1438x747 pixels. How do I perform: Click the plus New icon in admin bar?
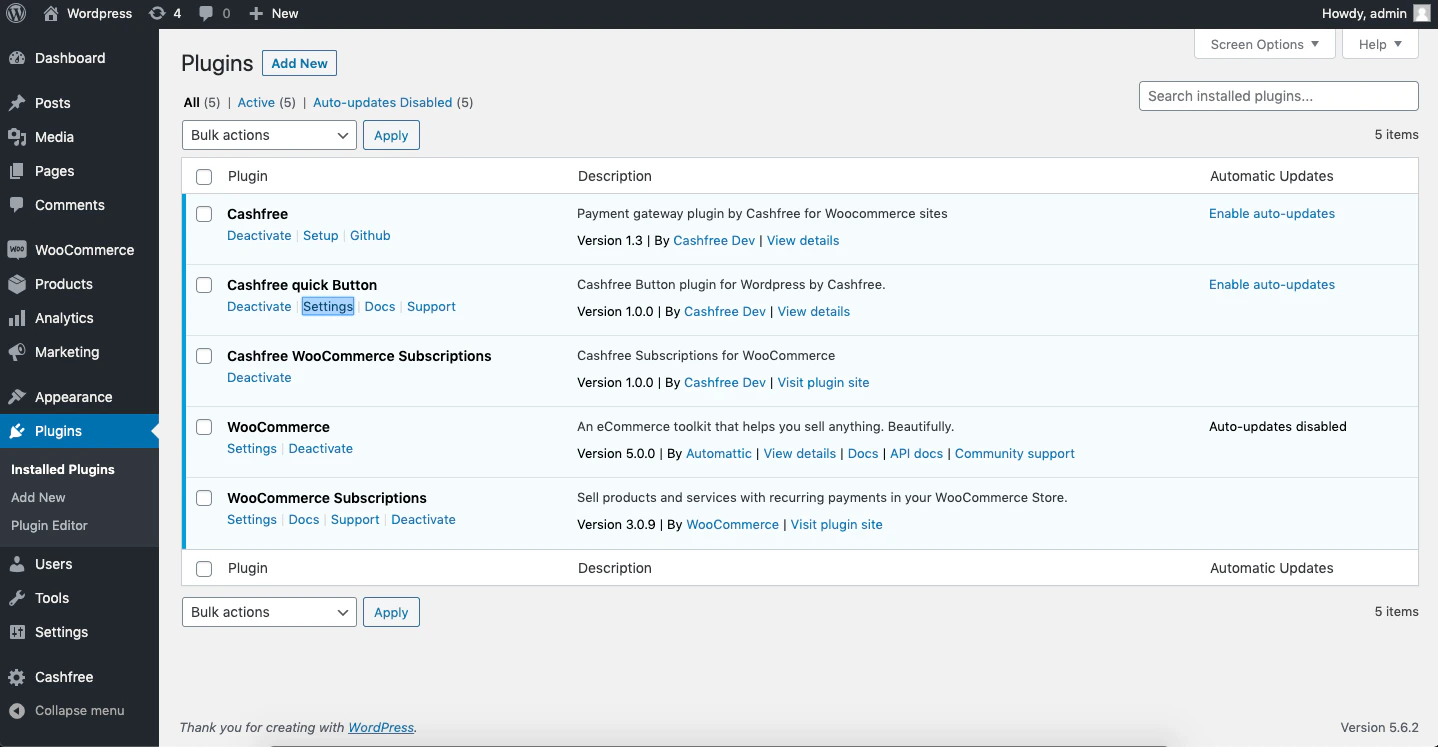pos(256,14)
